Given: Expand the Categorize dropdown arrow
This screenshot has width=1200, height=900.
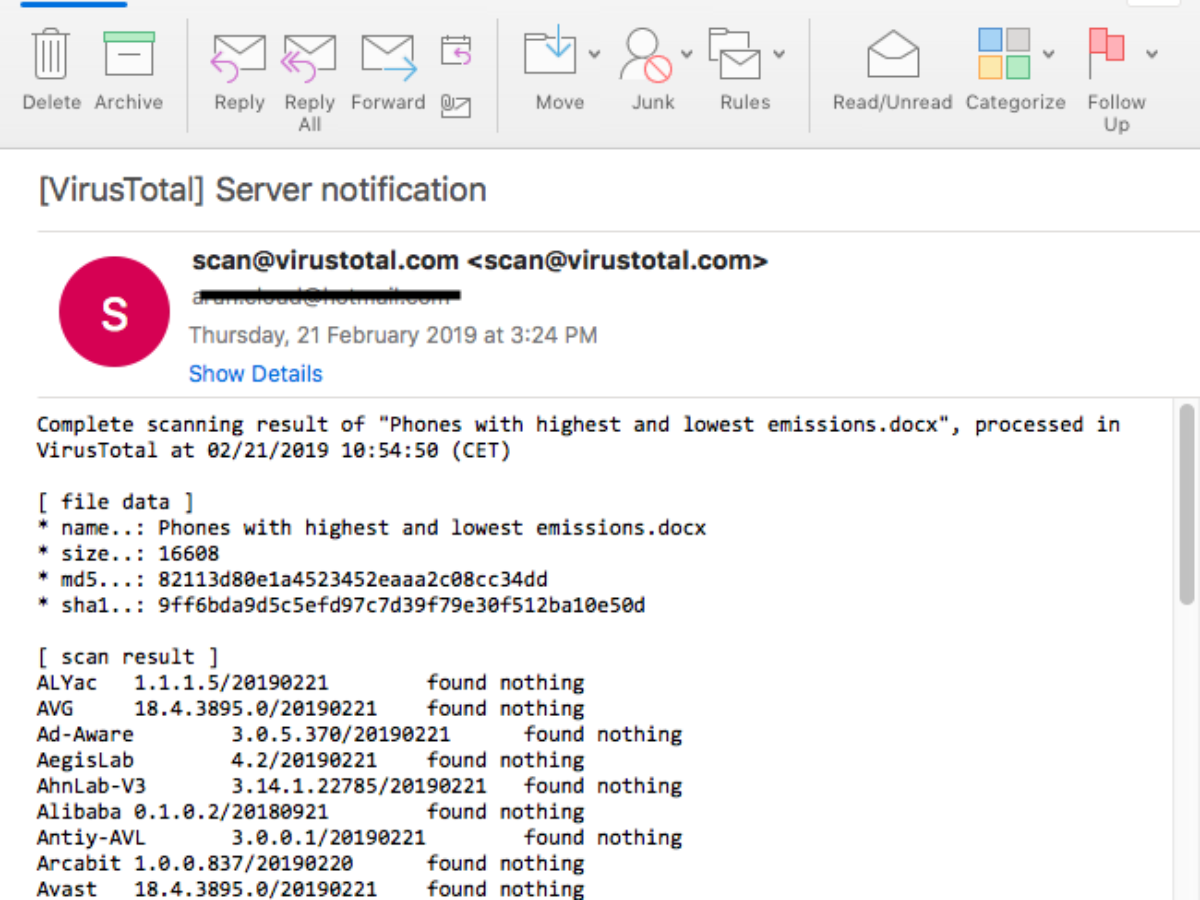Looking at the screenshot, I should 1049,53.
